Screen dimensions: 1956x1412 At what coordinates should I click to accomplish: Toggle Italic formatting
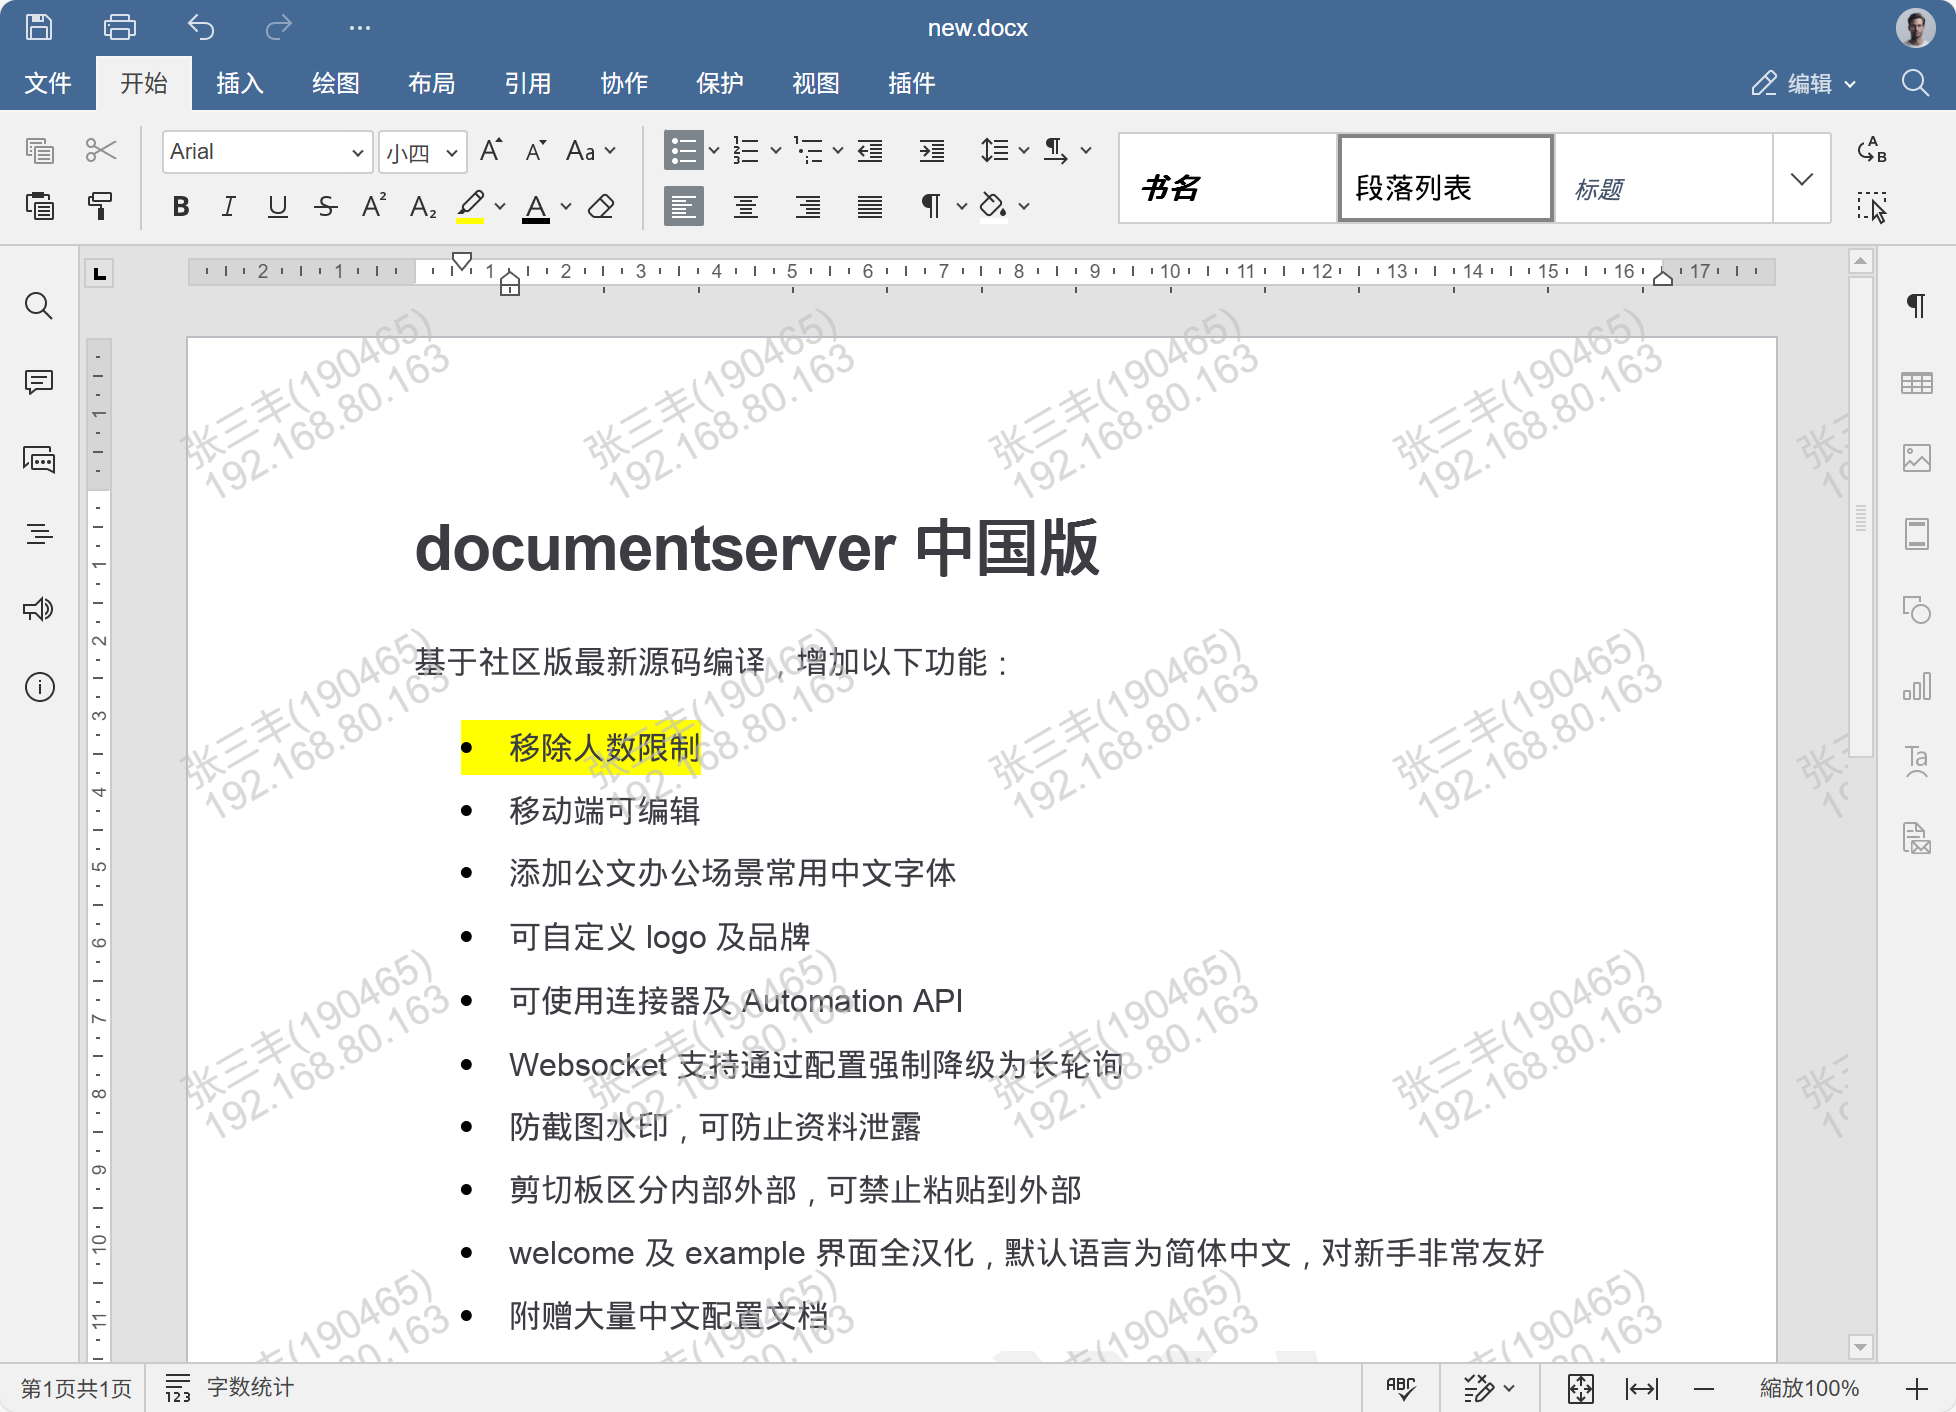pos(229,206)
